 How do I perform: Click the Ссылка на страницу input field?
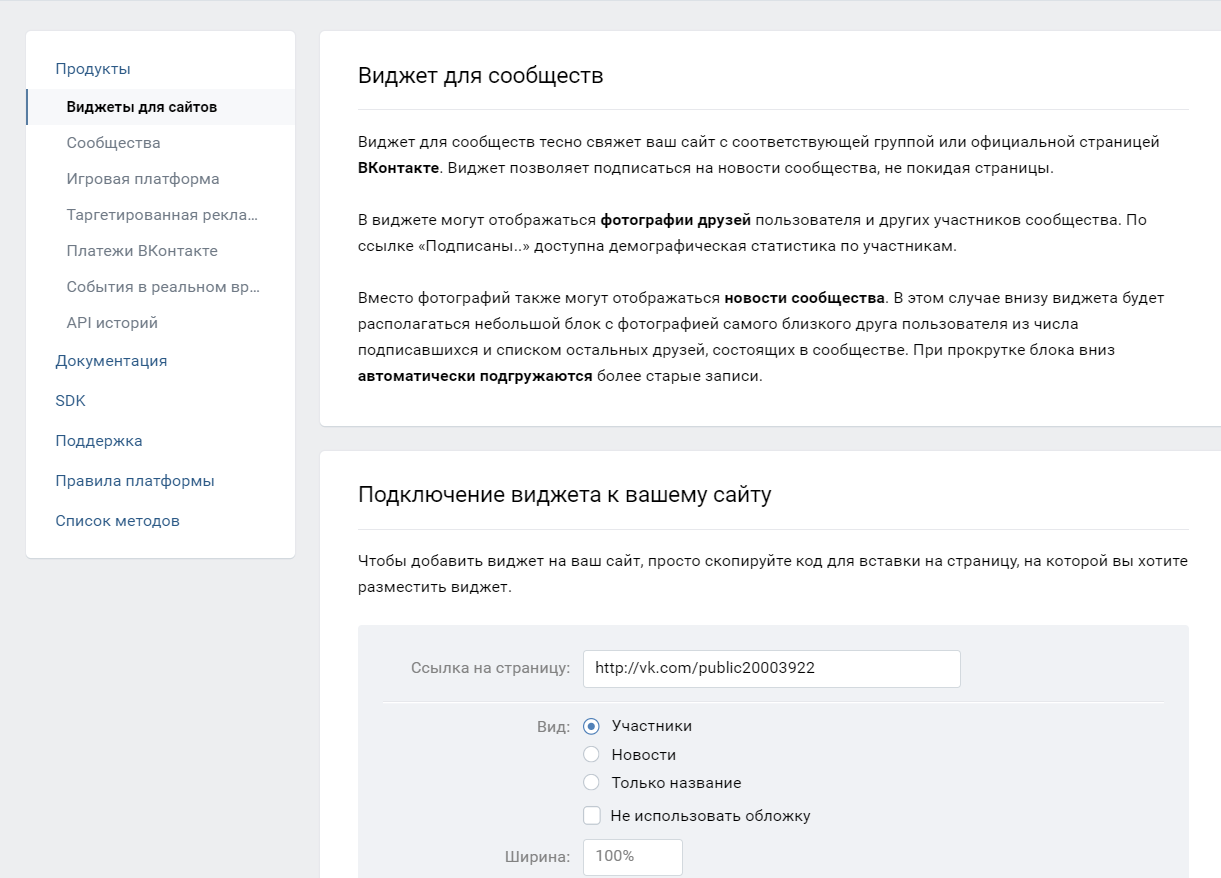tap(771, 669)
